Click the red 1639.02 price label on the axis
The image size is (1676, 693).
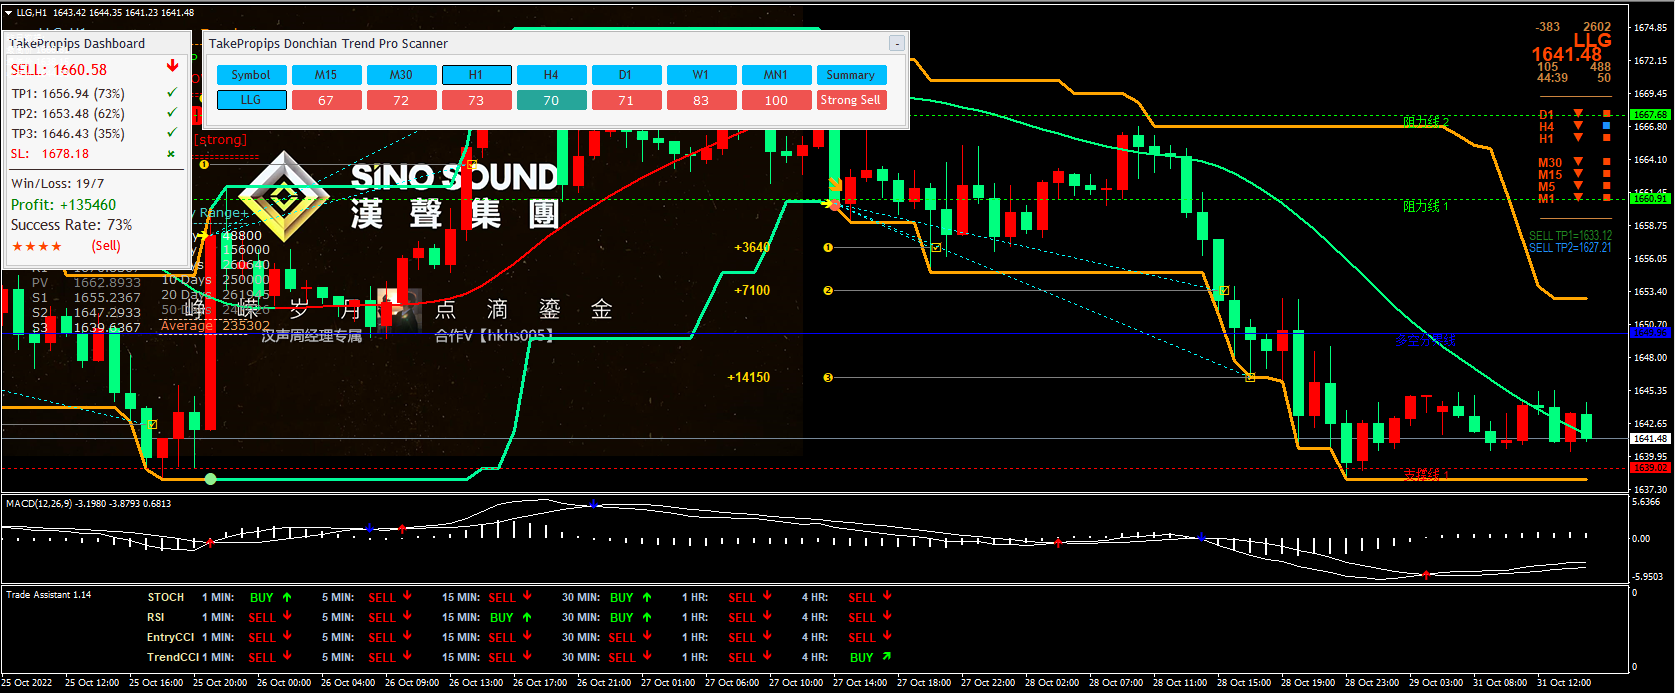pyautogui.click(x=1650, y=468)
